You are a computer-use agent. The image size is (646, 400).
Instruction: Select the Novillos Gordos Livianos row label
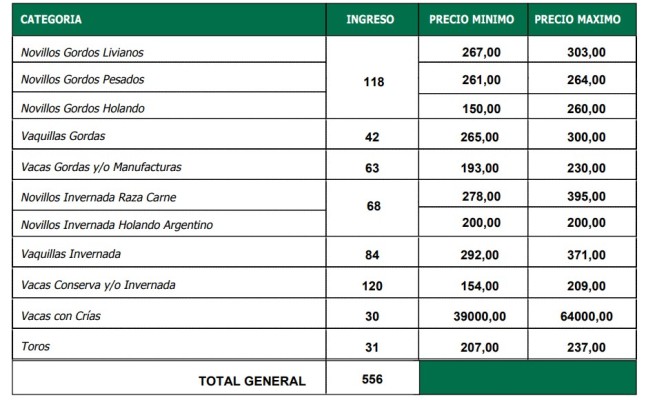click(x=169, y=49)
